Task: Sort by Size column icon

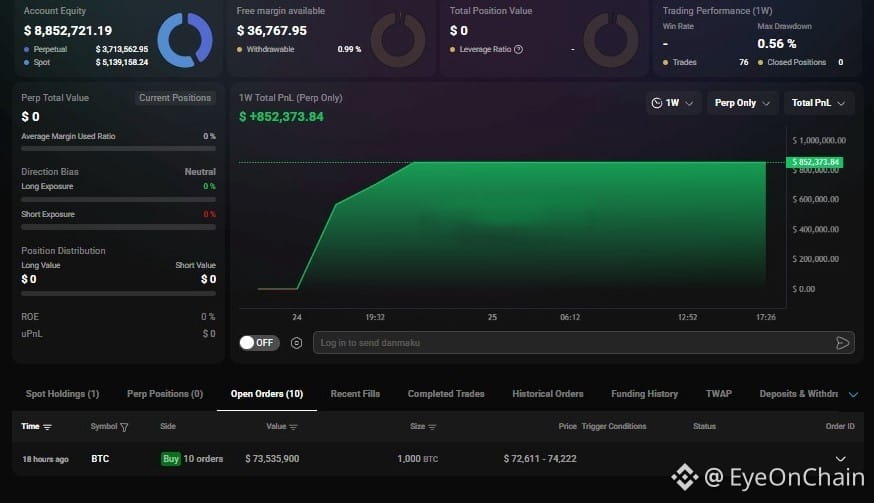Action: click(x=432, y=427)
